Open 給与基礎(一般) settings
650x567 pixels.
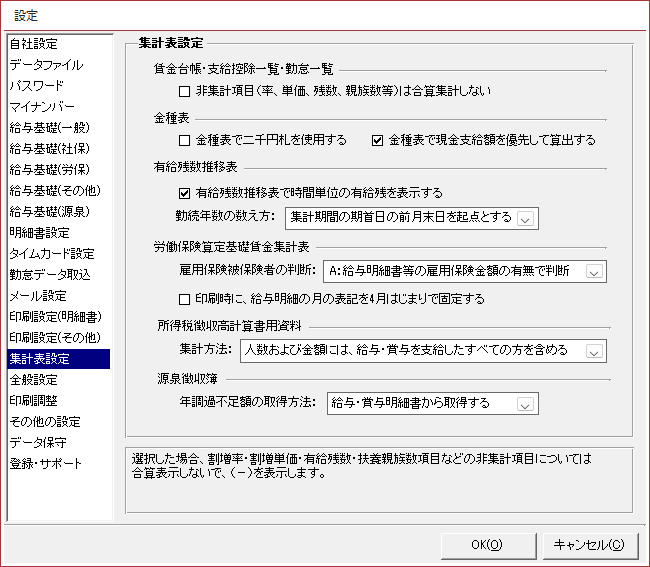point(49,128)
